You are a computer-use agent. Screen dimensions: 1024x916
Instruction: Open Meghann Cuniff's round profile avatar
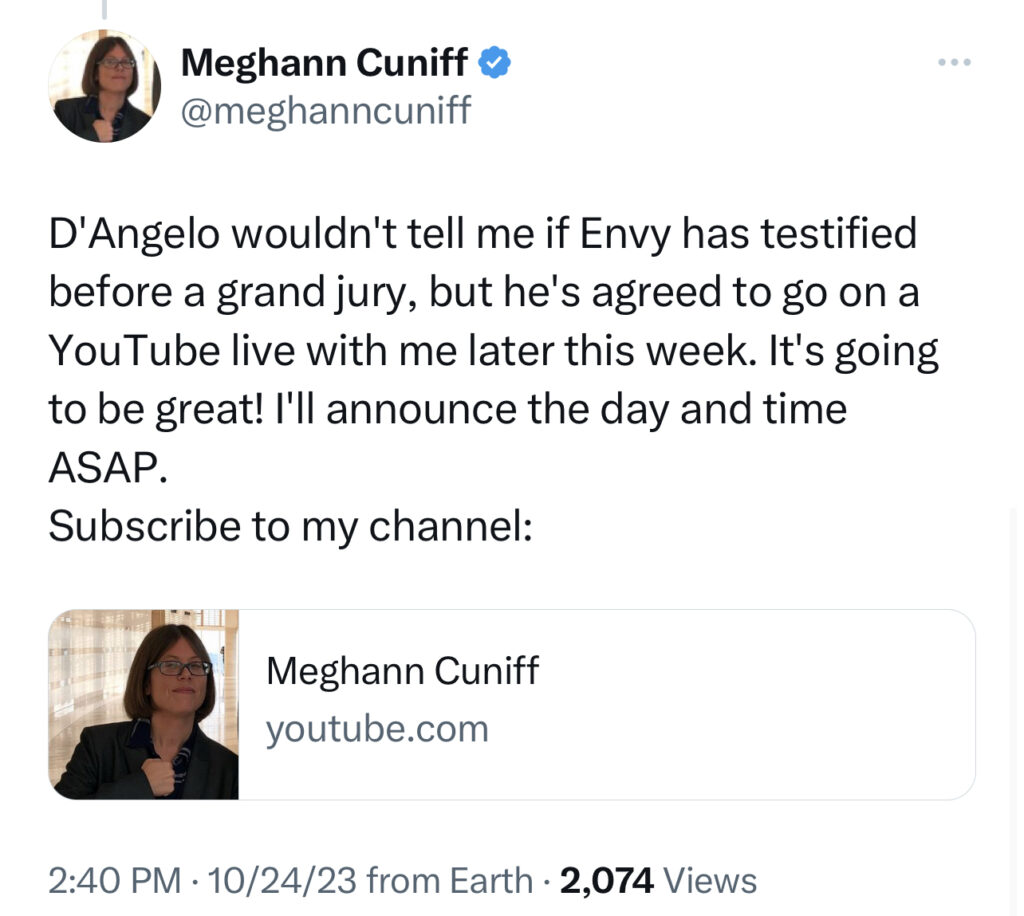tap(104, 86)
